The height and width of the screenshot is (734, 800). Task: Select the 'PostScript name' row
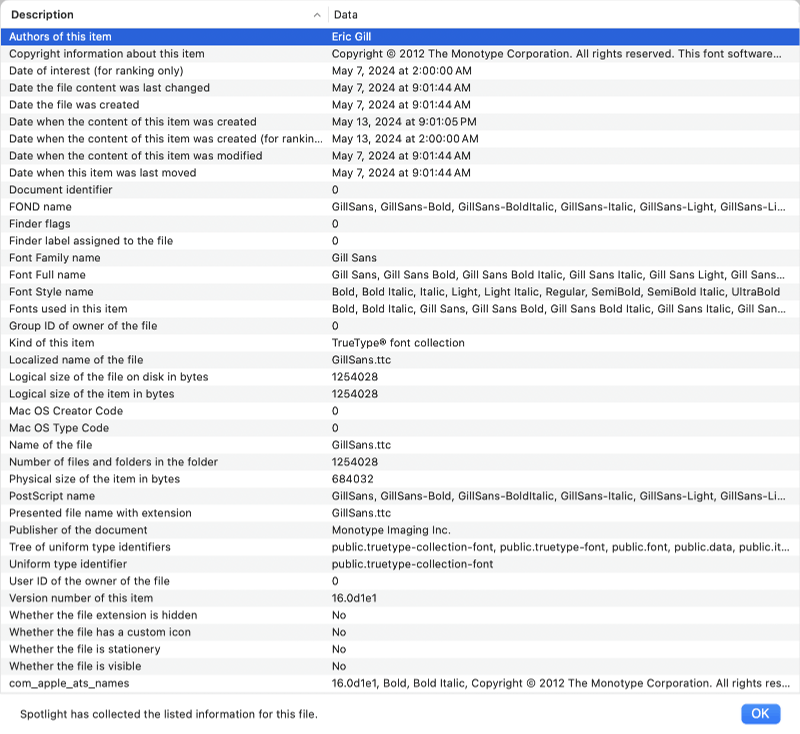tap(400, 496)
